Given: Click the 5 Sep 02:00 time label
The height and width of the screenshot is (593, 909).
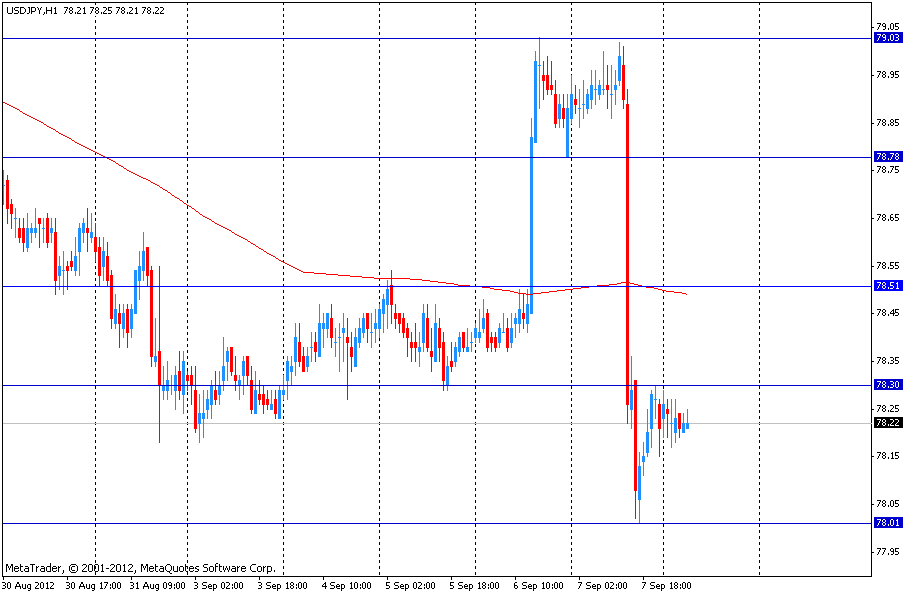Looking at the screenshot, I should point(410,585).
